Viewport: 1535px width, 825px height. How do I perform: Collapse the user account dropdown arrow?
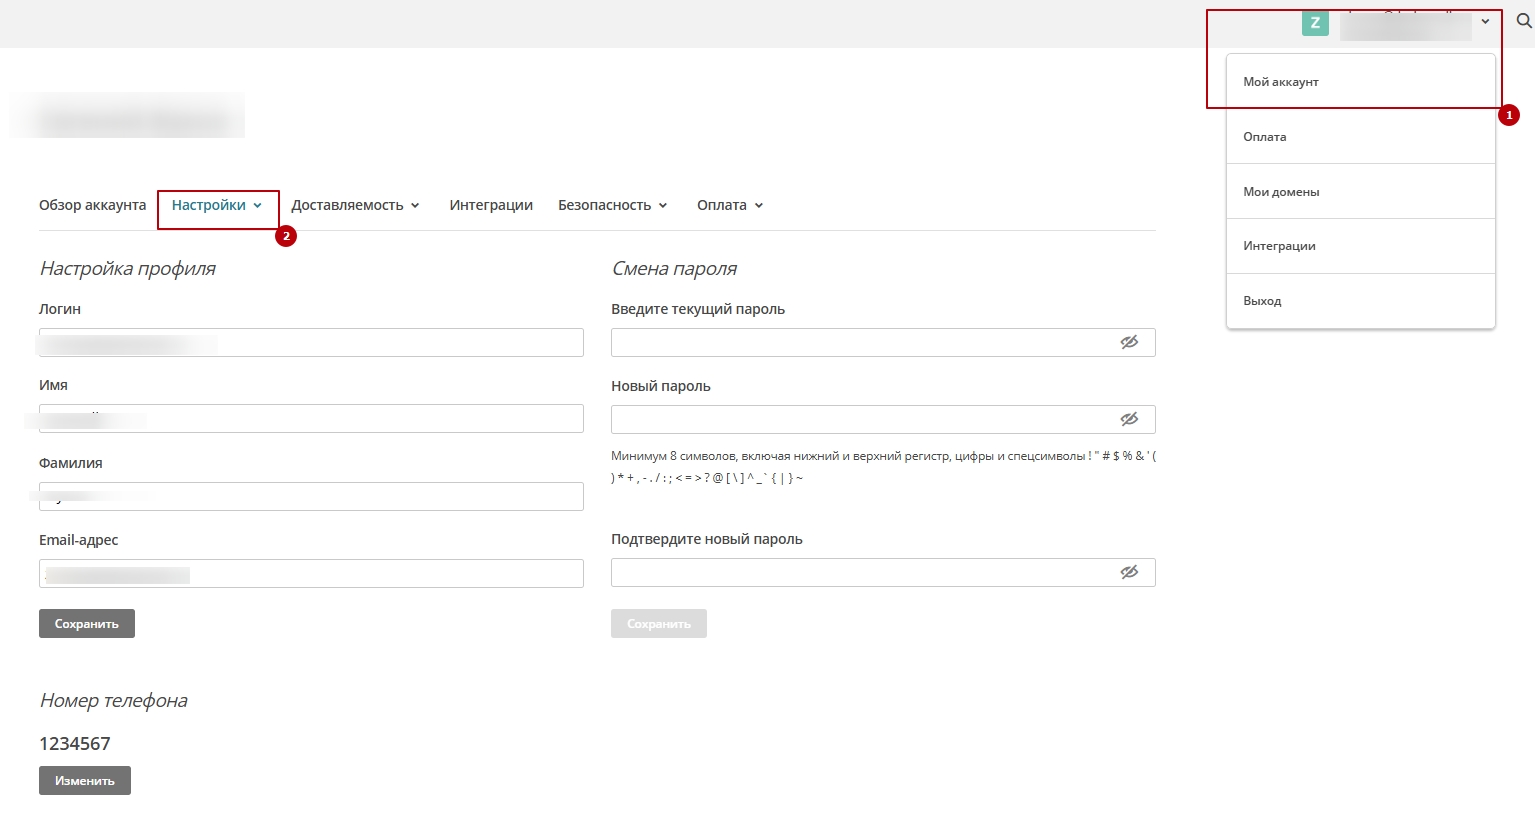pyautogui.click(x=1485, y=22)
